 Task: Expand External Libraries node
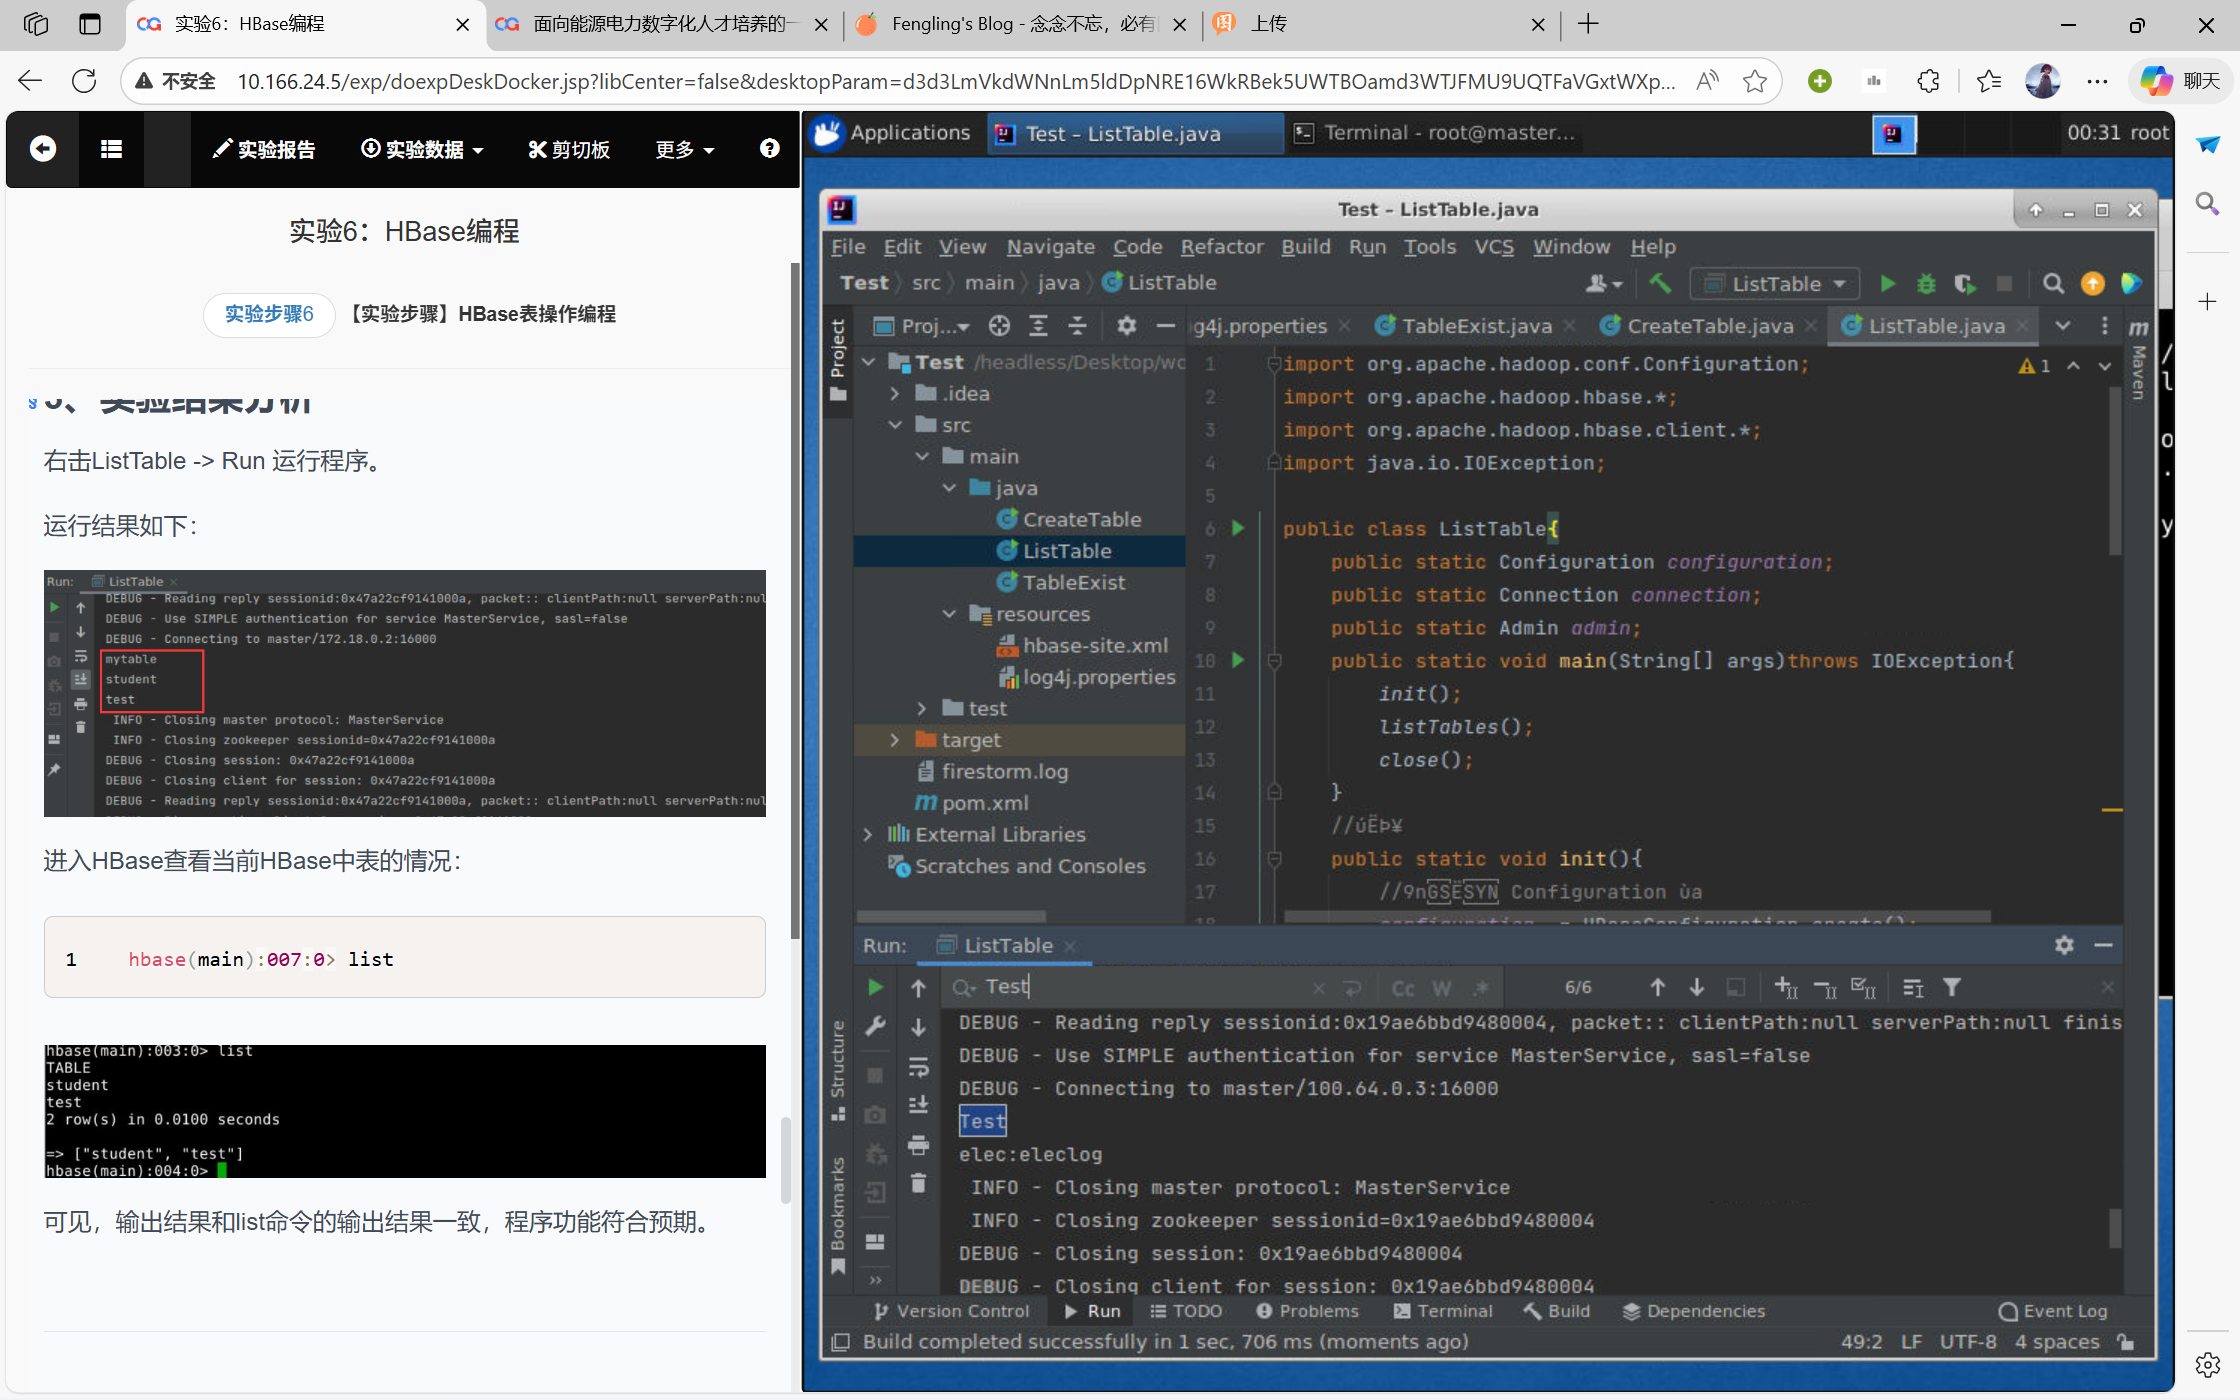(x=868, y=835)
